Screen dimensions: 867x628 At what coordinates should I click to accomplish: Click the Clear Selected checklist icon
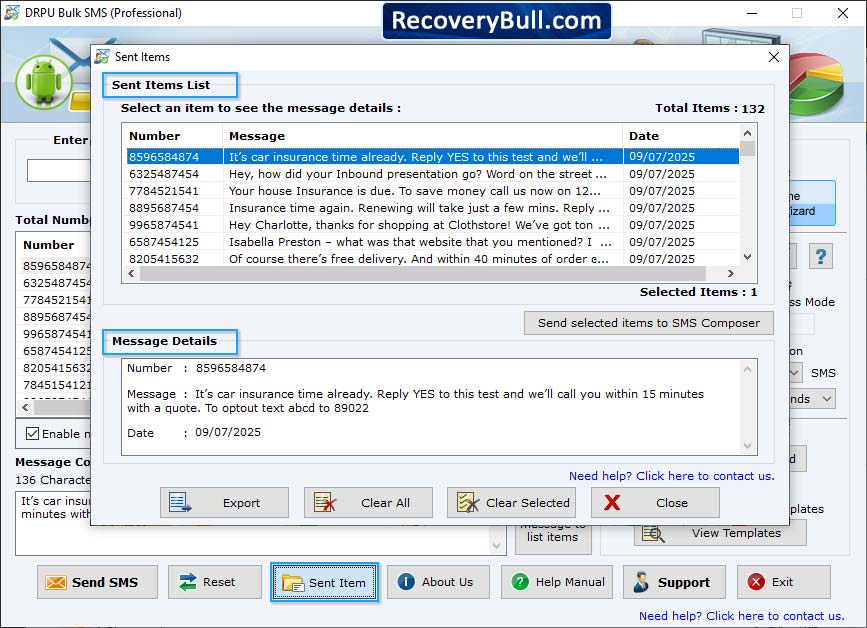(468, 503)
